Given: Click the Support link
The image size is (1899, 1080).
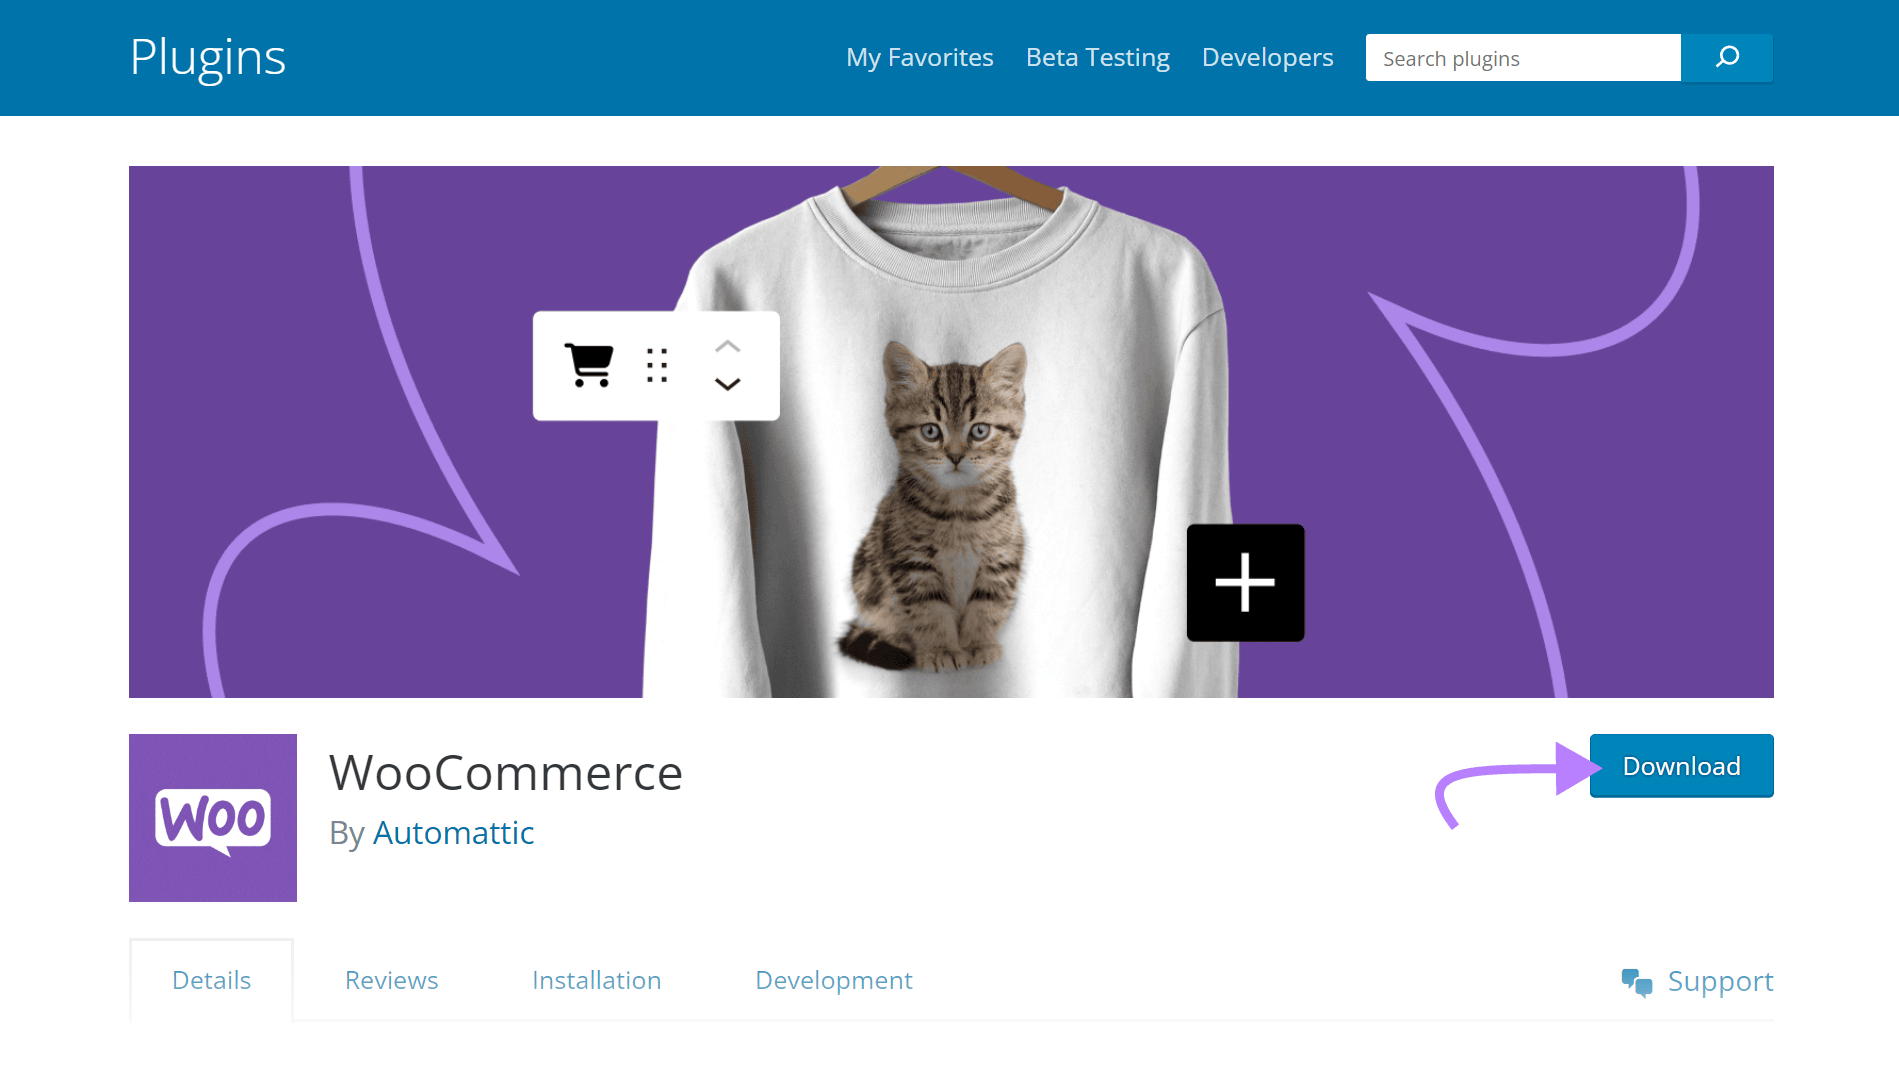Looking at the screenshot, I should click(1719, 980).
